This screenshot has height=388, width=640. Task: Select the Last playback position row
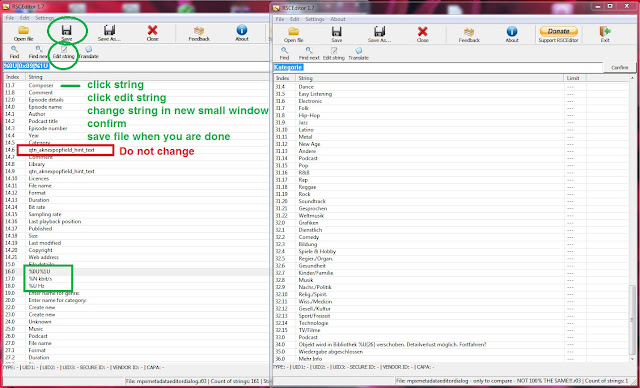(136, 222)
